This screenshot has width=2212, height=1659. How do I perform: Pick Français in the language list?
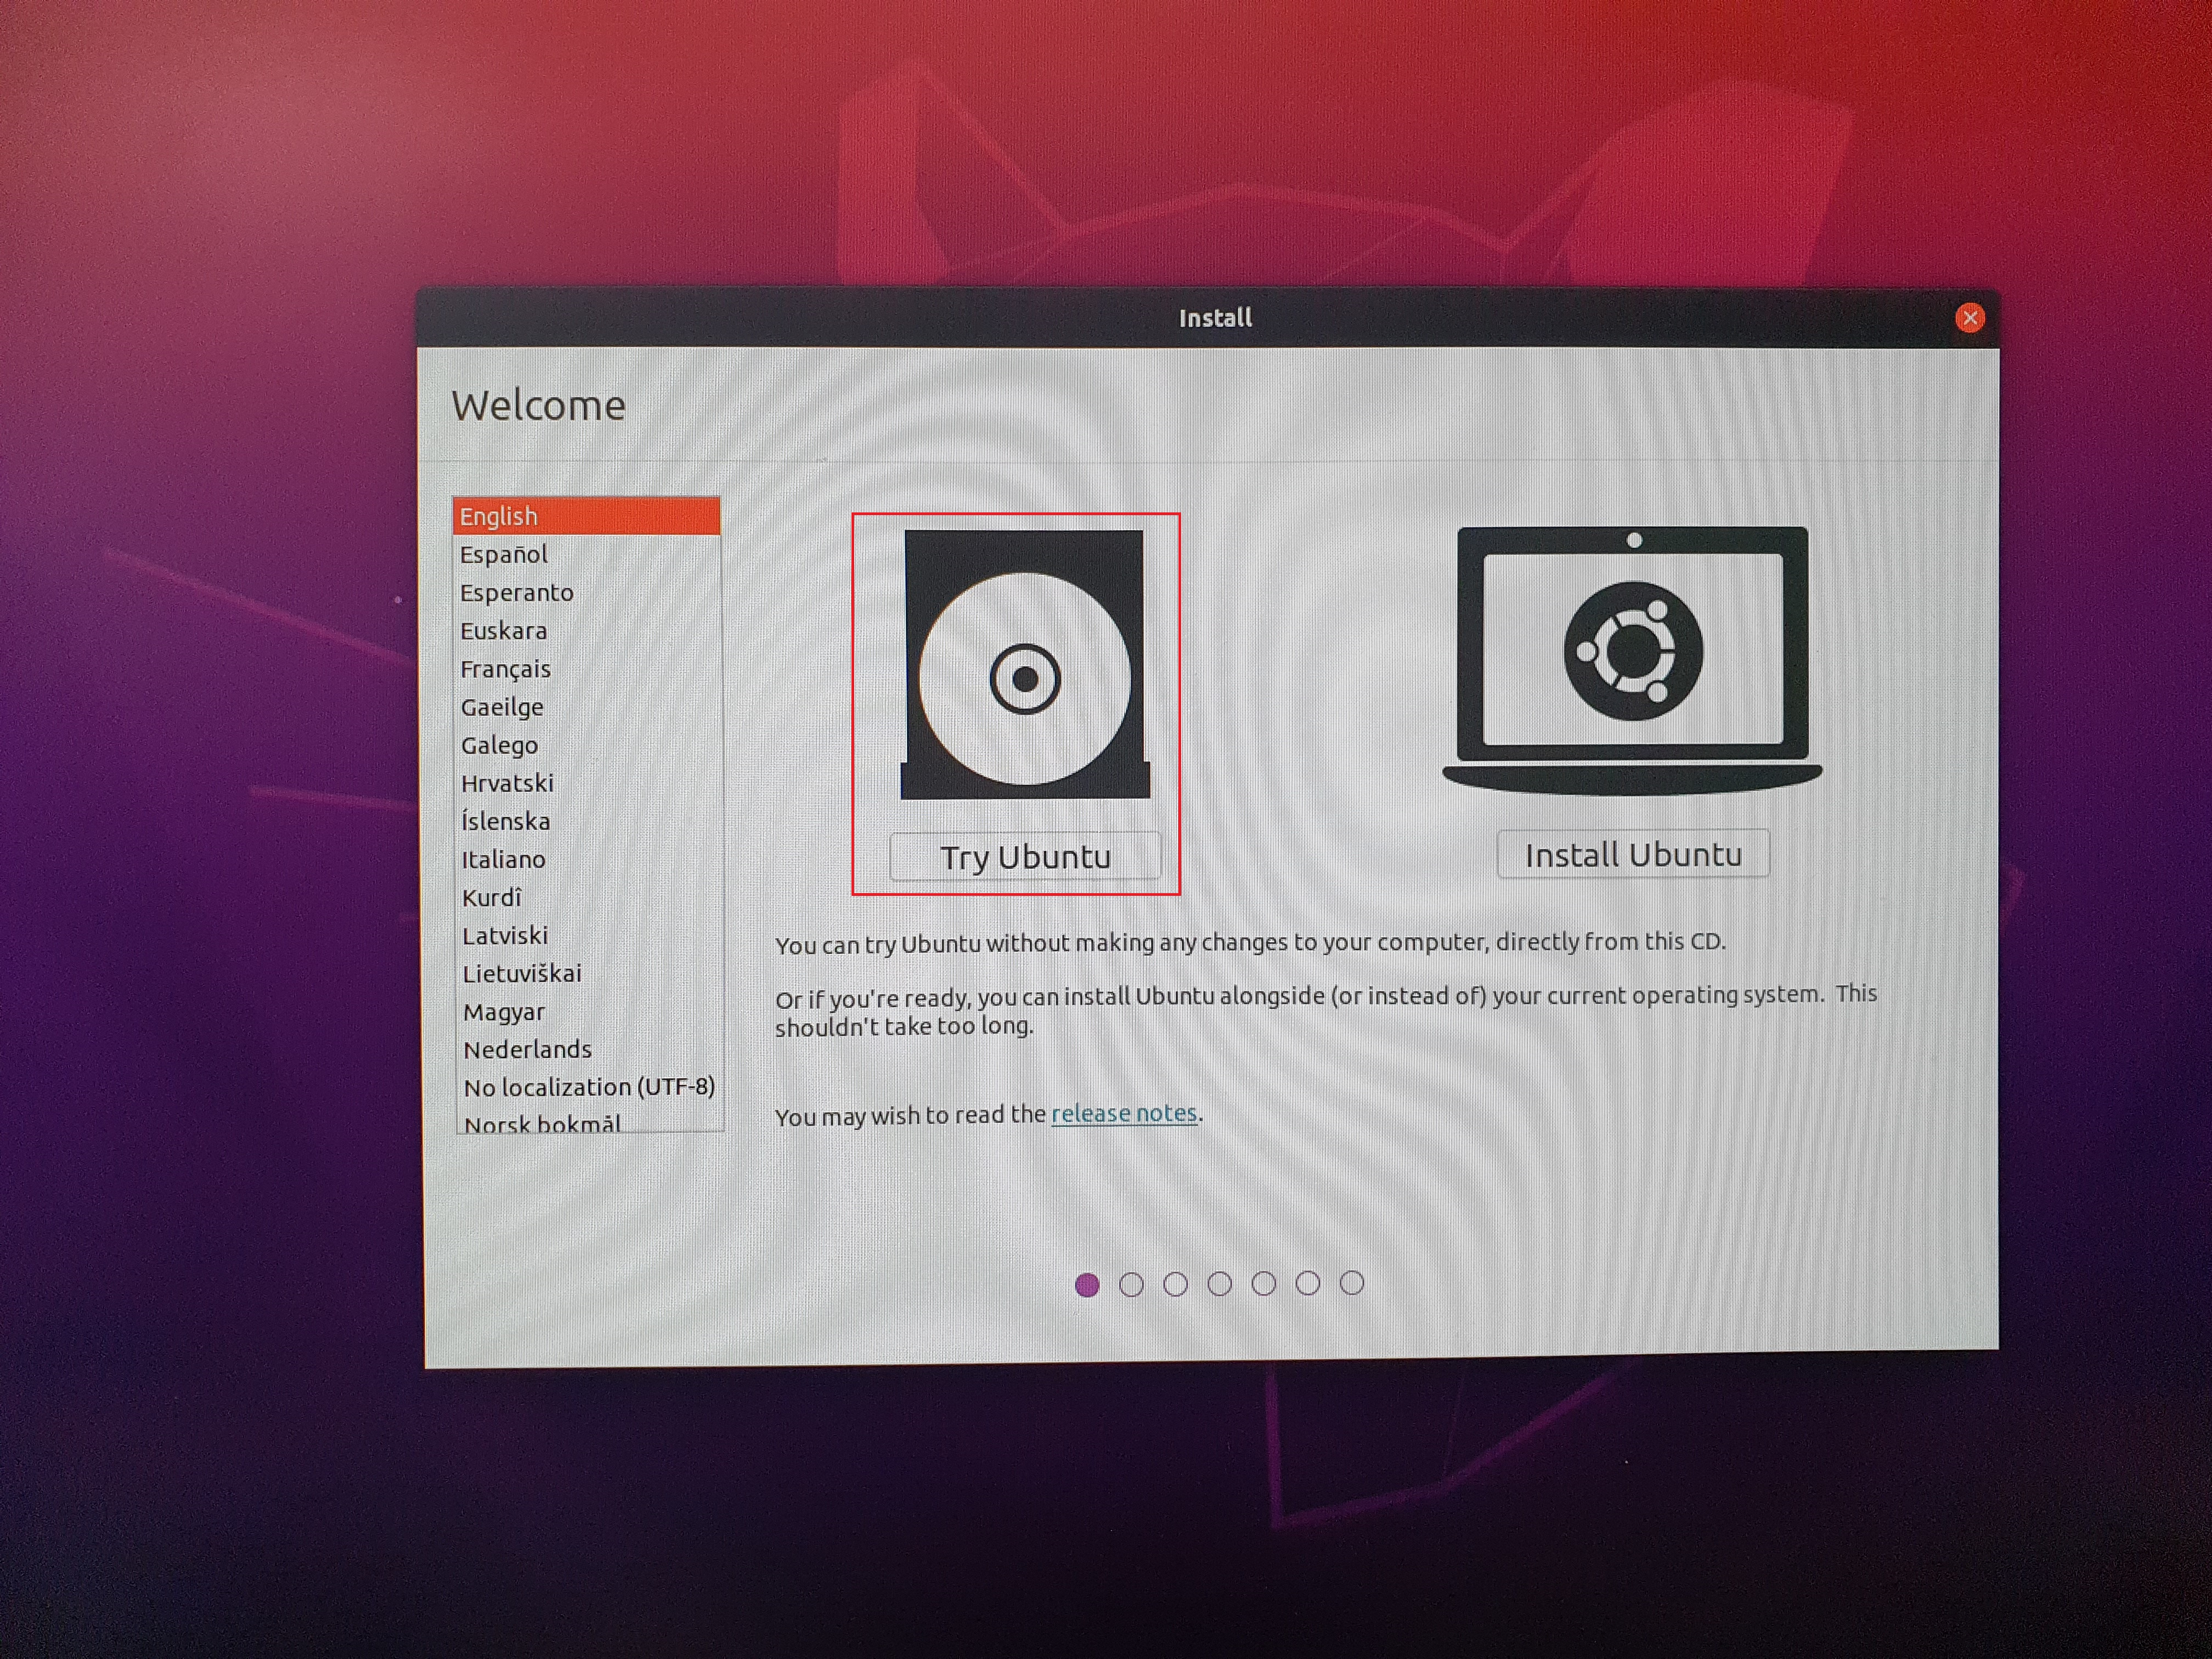coord(505,668)
